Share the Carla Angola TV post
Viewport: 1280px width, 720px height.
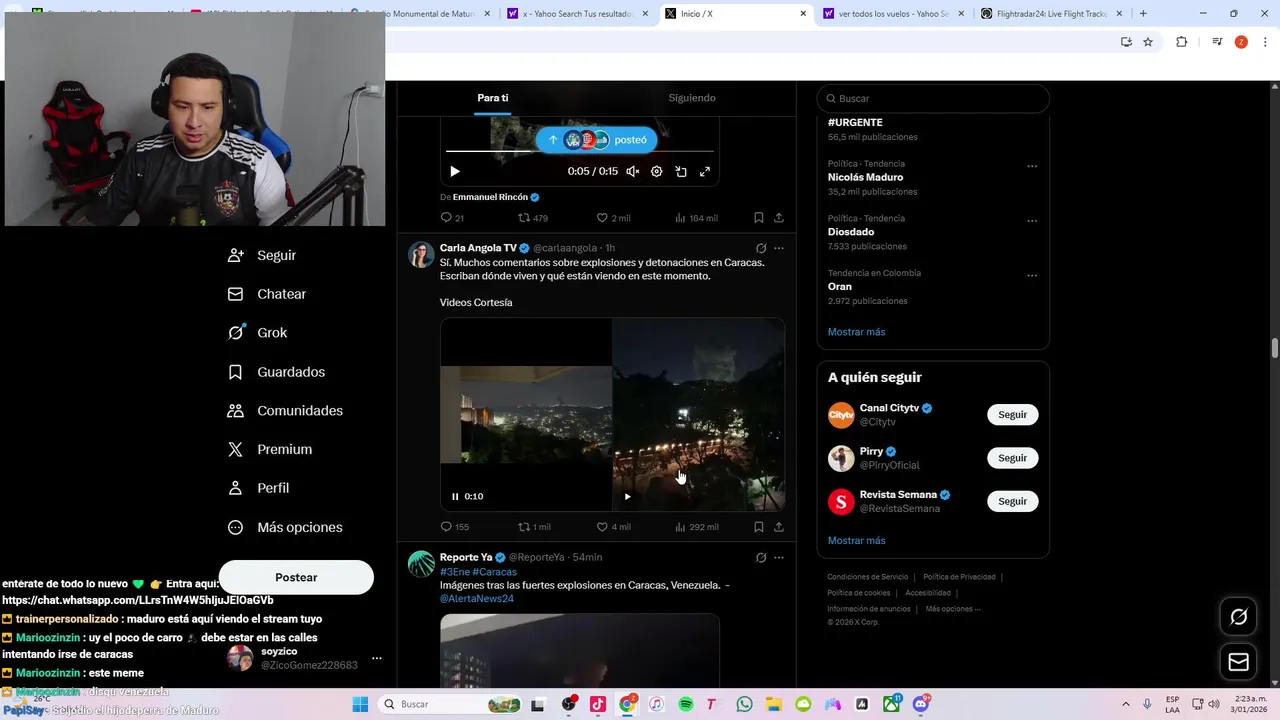[x=779, y=527]
